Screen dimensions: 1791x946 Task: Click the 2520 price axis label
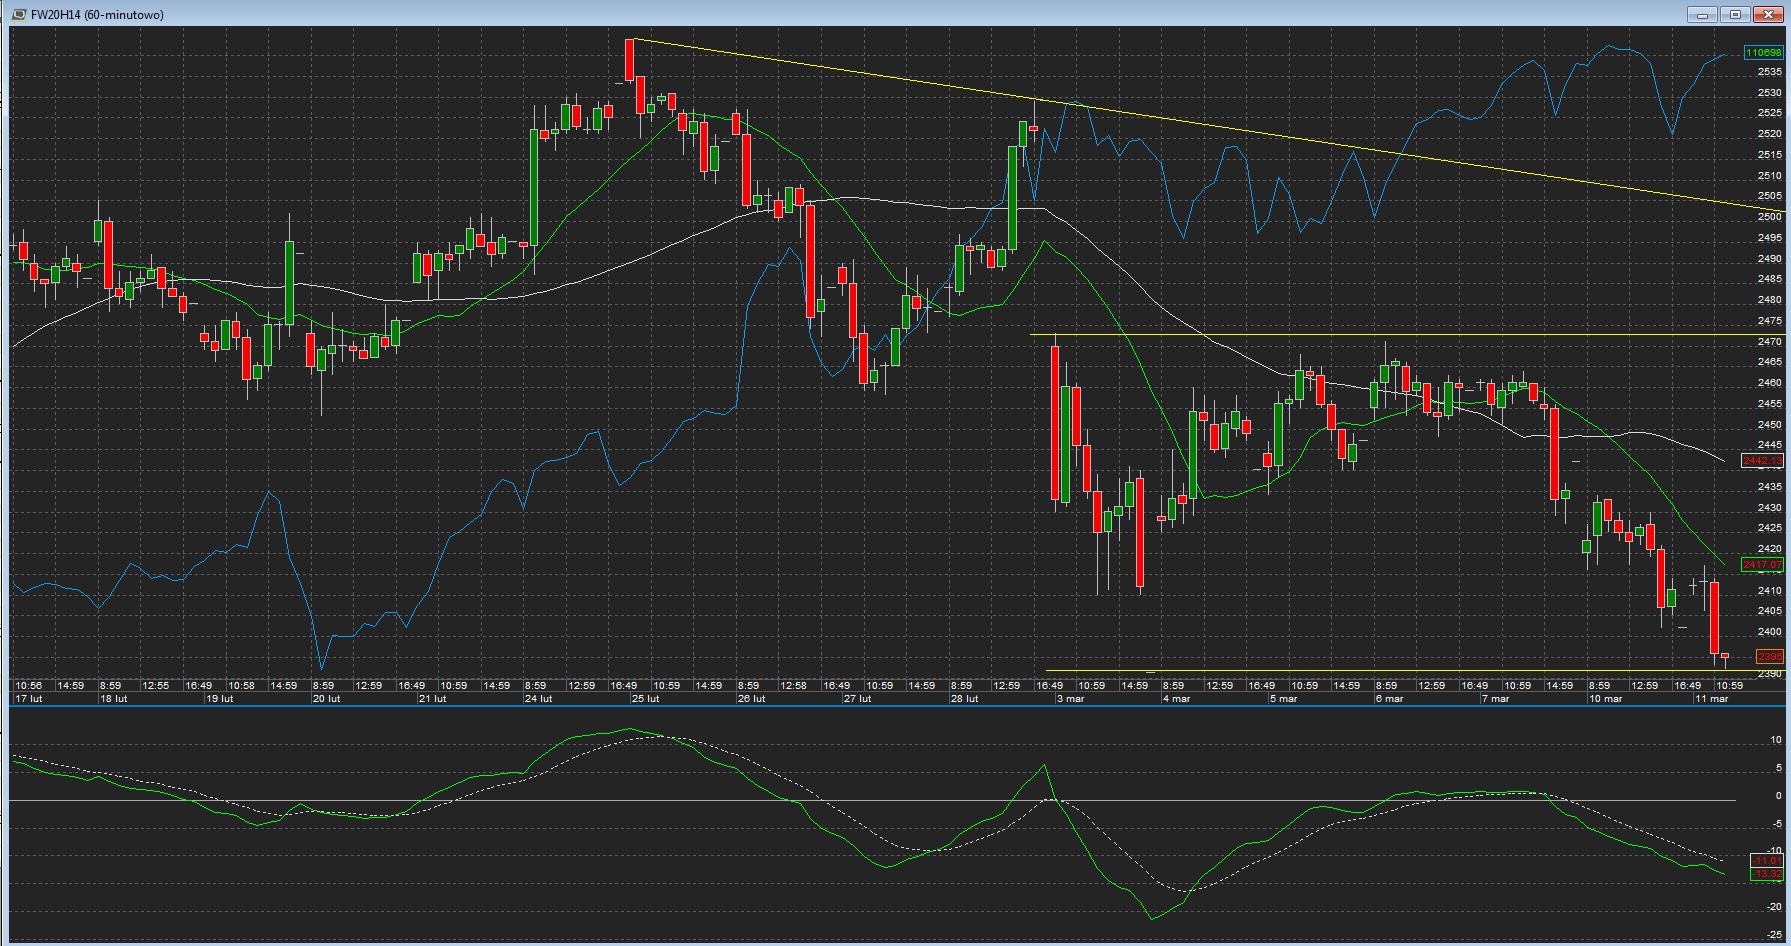click(x=1769, y=134)
